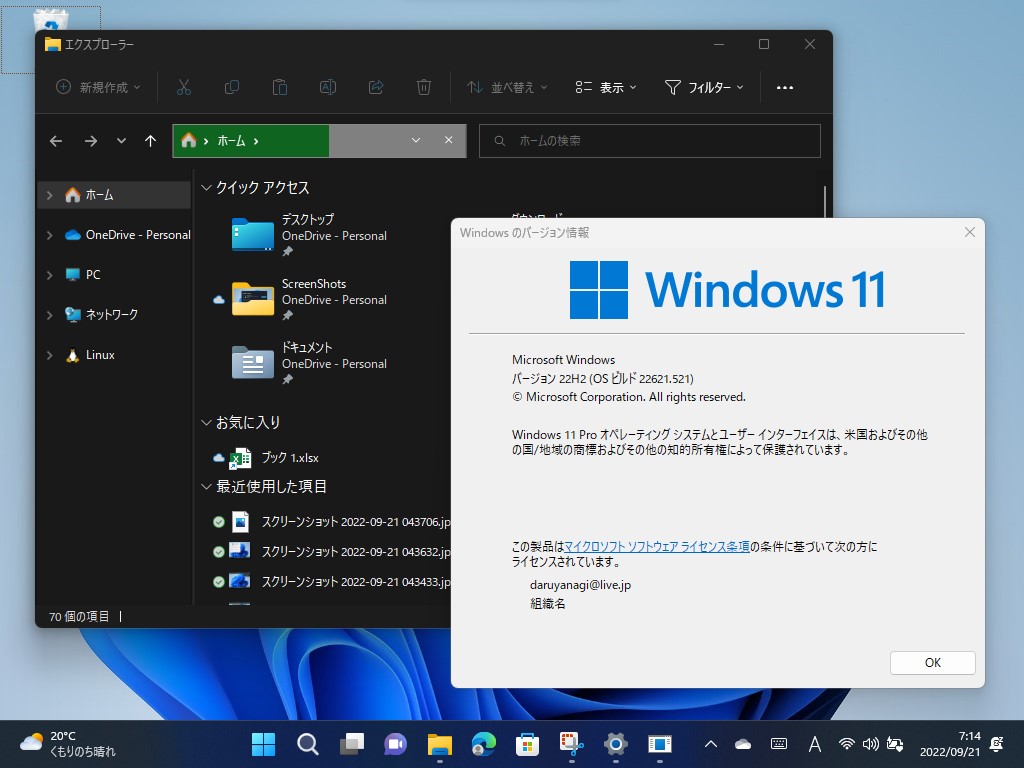Screen dimensions: 1024x768
Task: Select ホーム in the navigation pane
Action: coord(115,195)
